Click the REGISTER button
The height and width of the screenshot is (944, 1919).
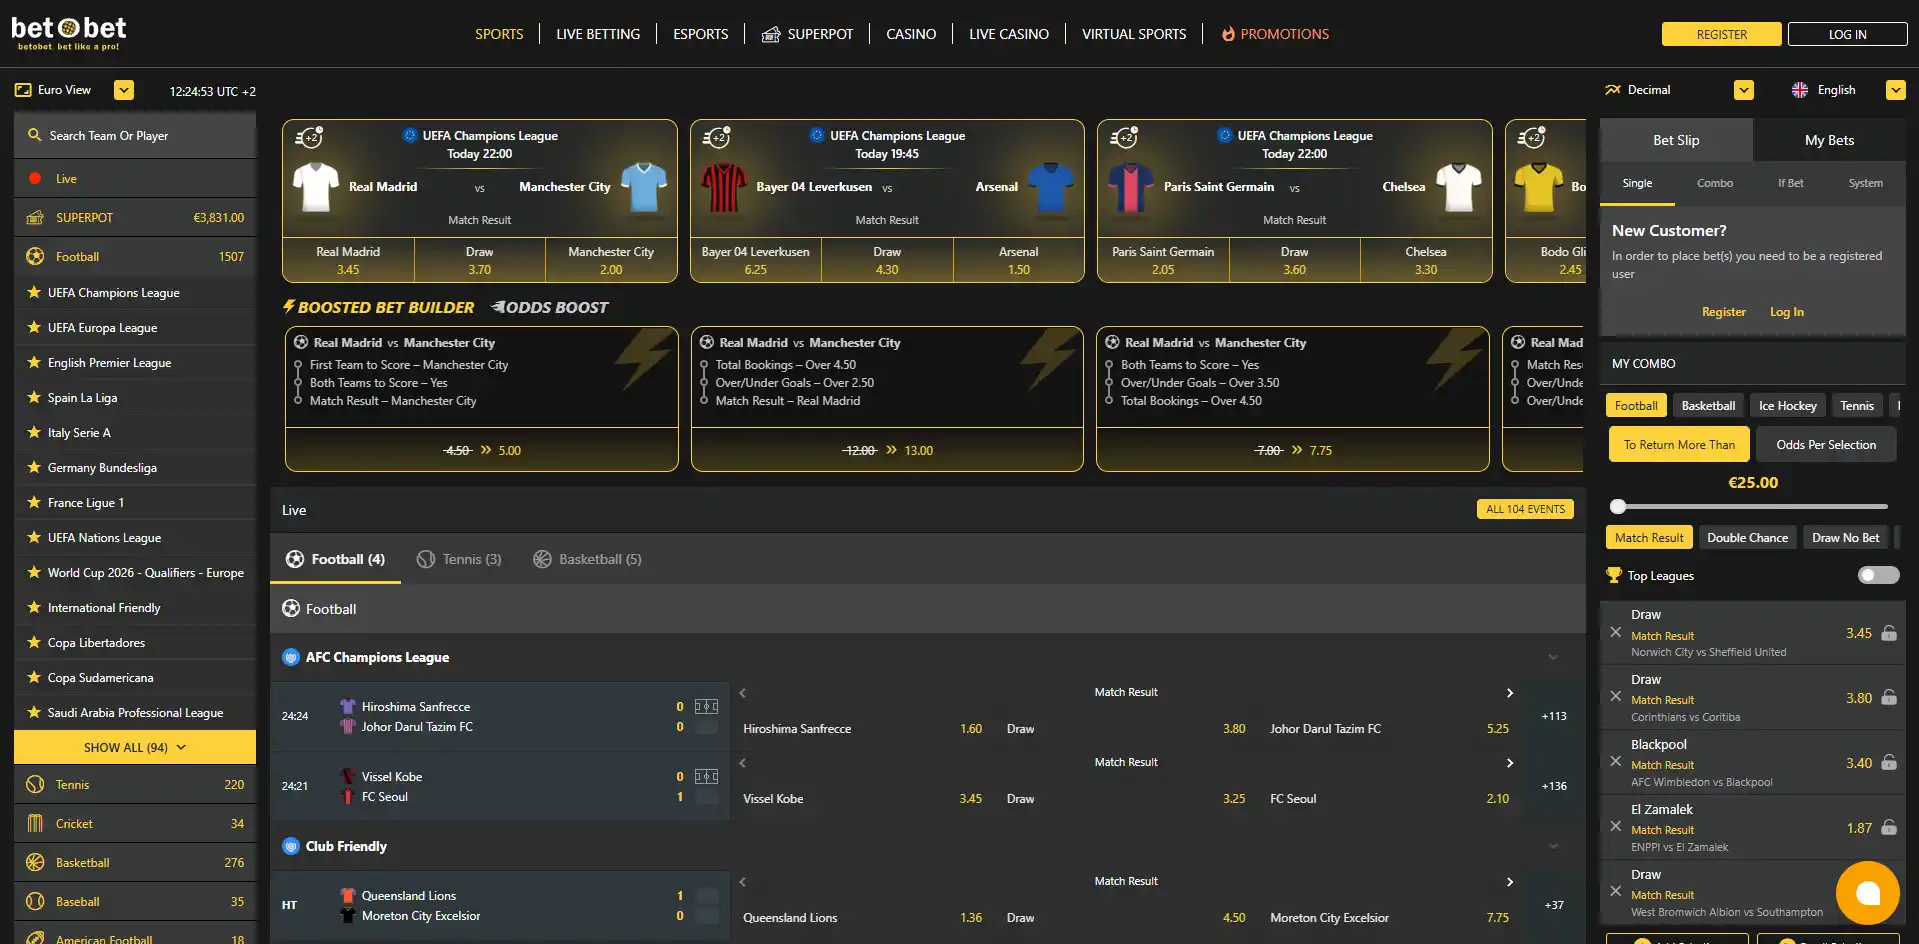tap(1721, 34)
